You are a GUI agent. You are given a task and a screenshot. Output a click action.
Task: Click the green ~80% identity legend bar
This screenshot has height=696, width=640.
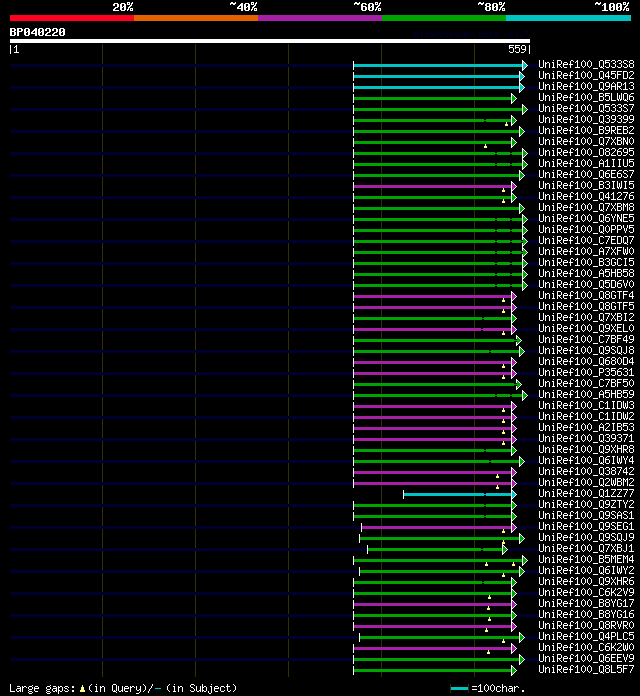pyautogui.click(x=444, y=18)
